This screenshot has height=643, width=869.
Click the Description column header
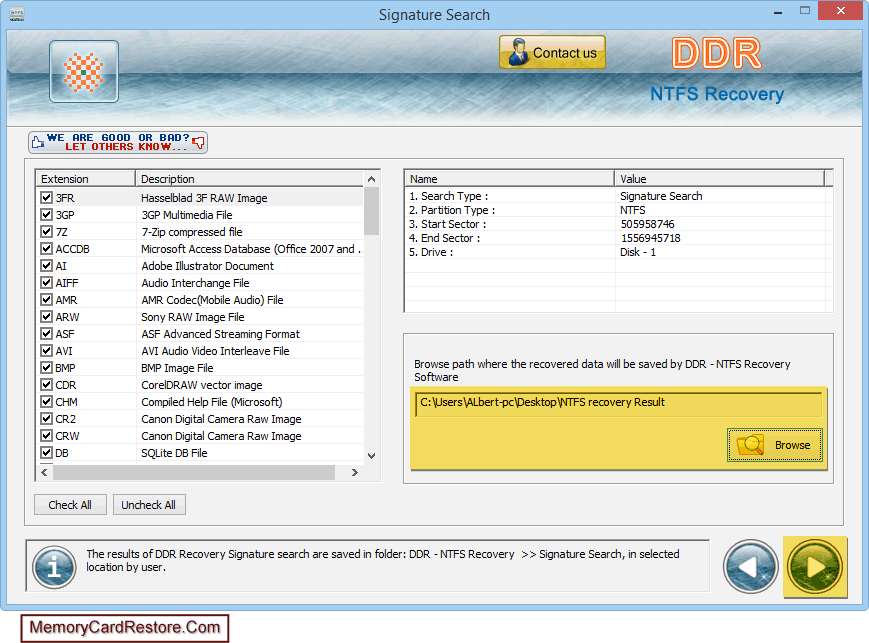248,179
